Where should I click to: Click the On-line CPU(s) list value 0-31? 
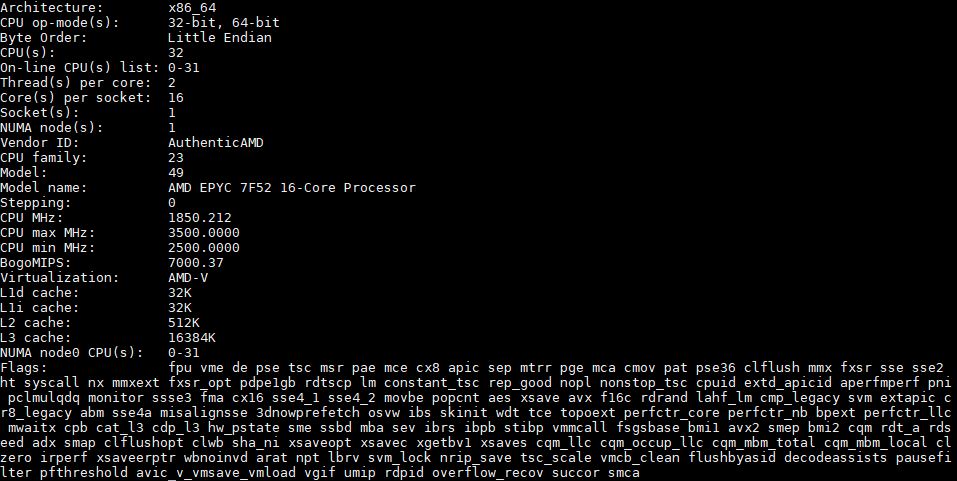[184, 67]
